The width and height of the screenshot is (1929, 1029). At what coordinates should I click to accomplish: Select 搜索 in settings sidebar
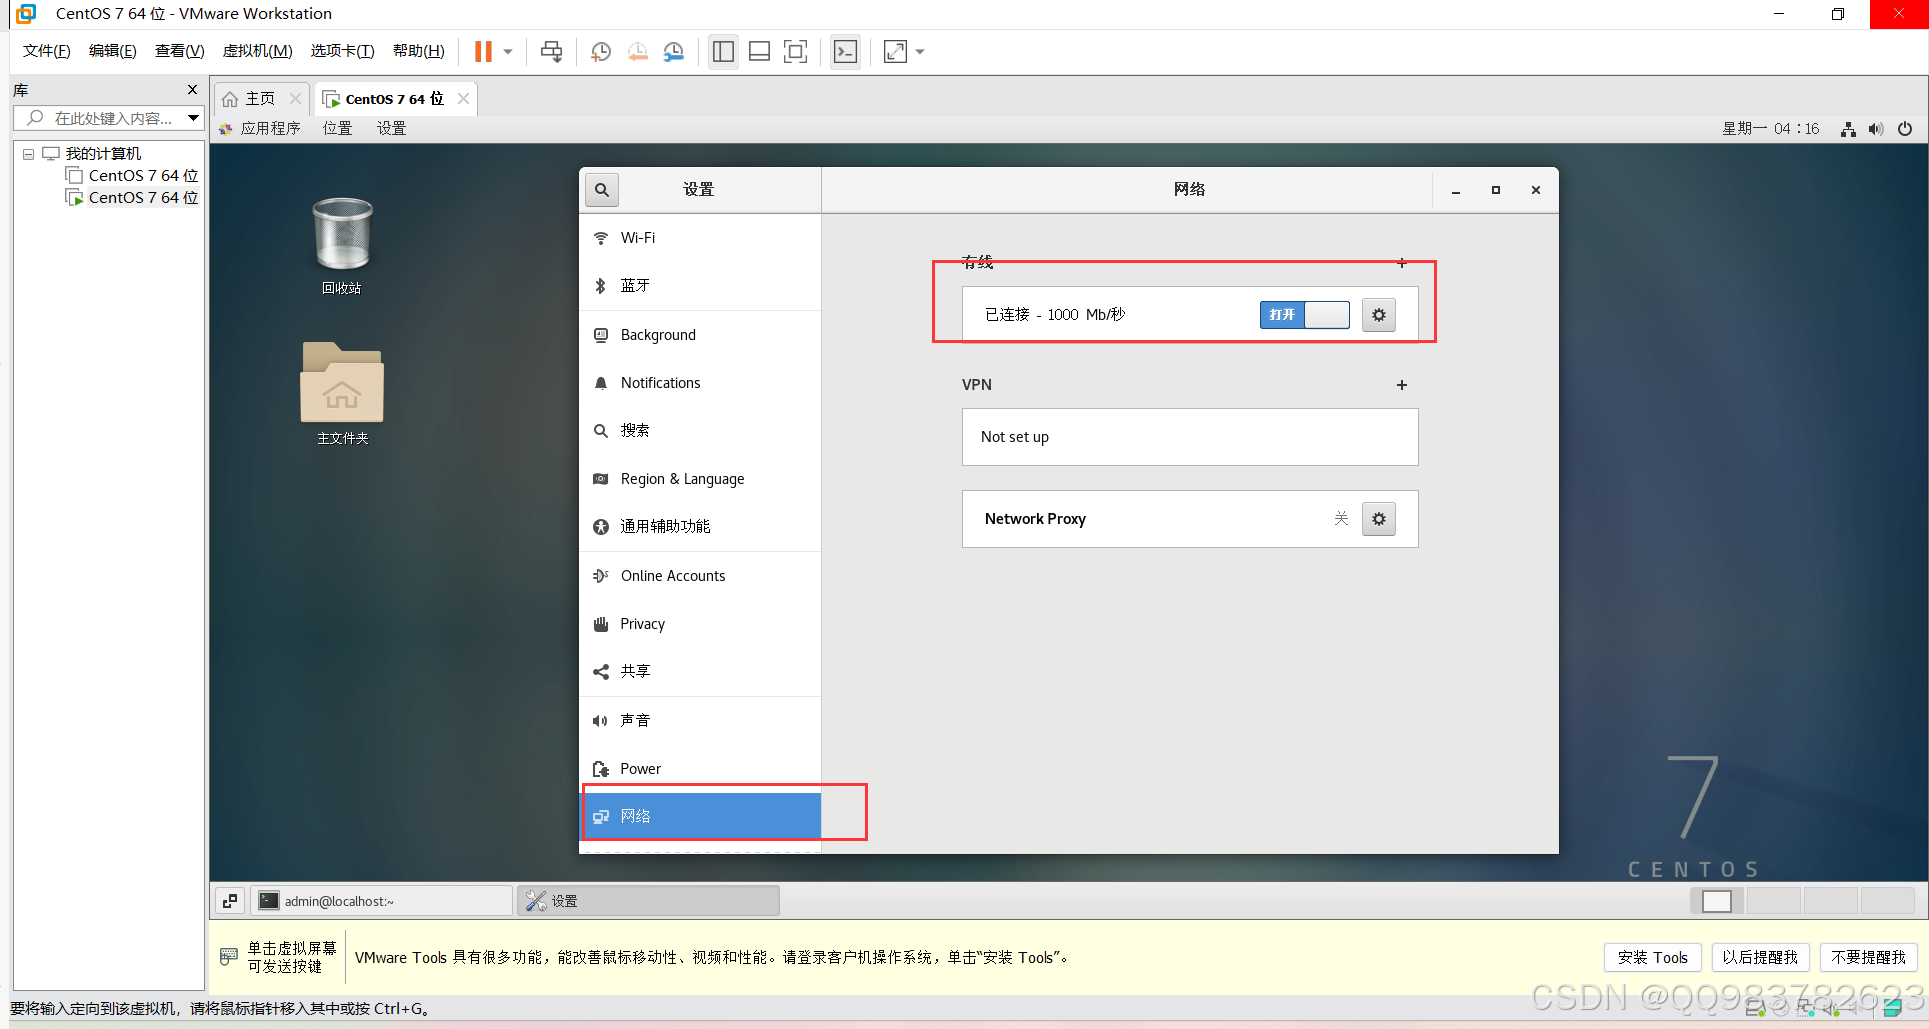700,431
